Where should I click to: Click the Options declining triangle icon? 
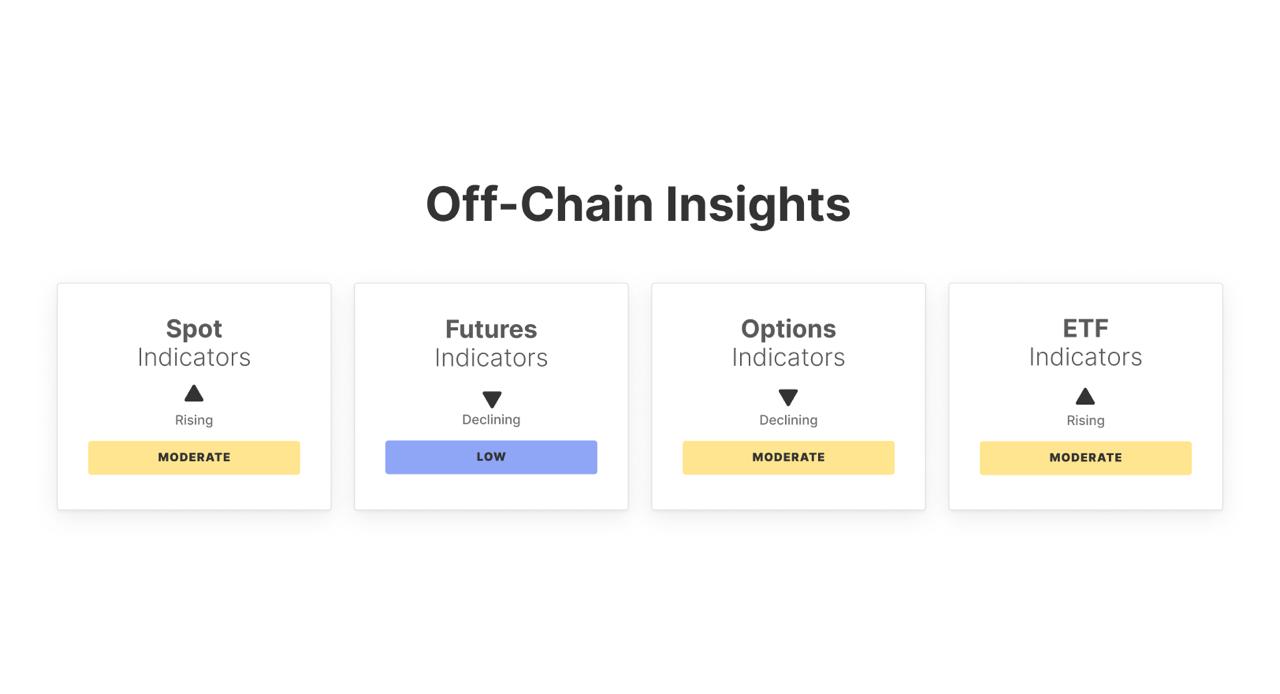click(x=788, y=397)
